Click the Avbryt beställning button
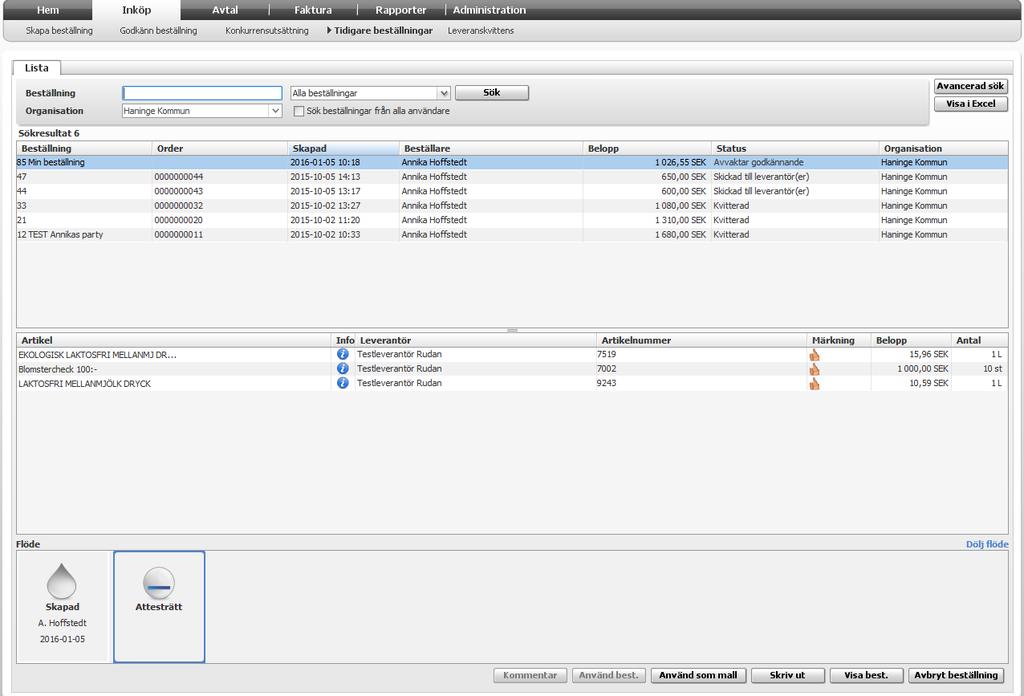 click(956, 676)
